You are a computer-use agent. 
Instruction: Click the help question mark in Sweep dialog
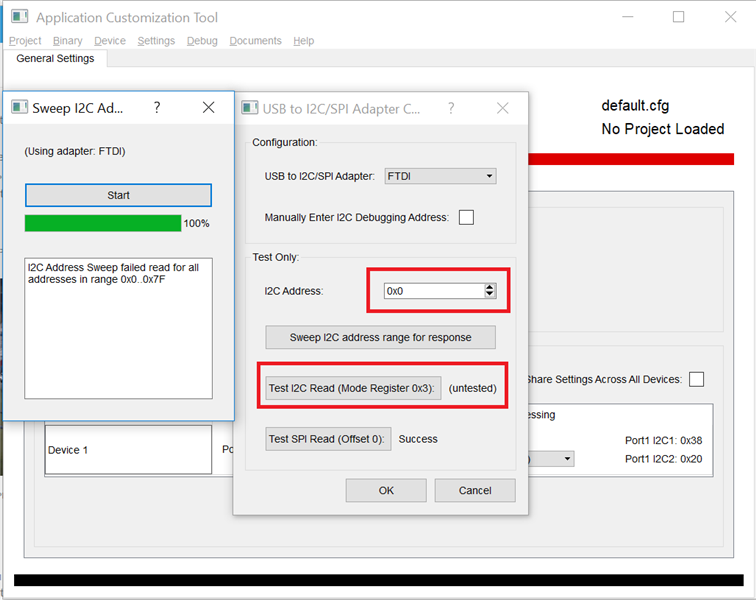[157, 107]
